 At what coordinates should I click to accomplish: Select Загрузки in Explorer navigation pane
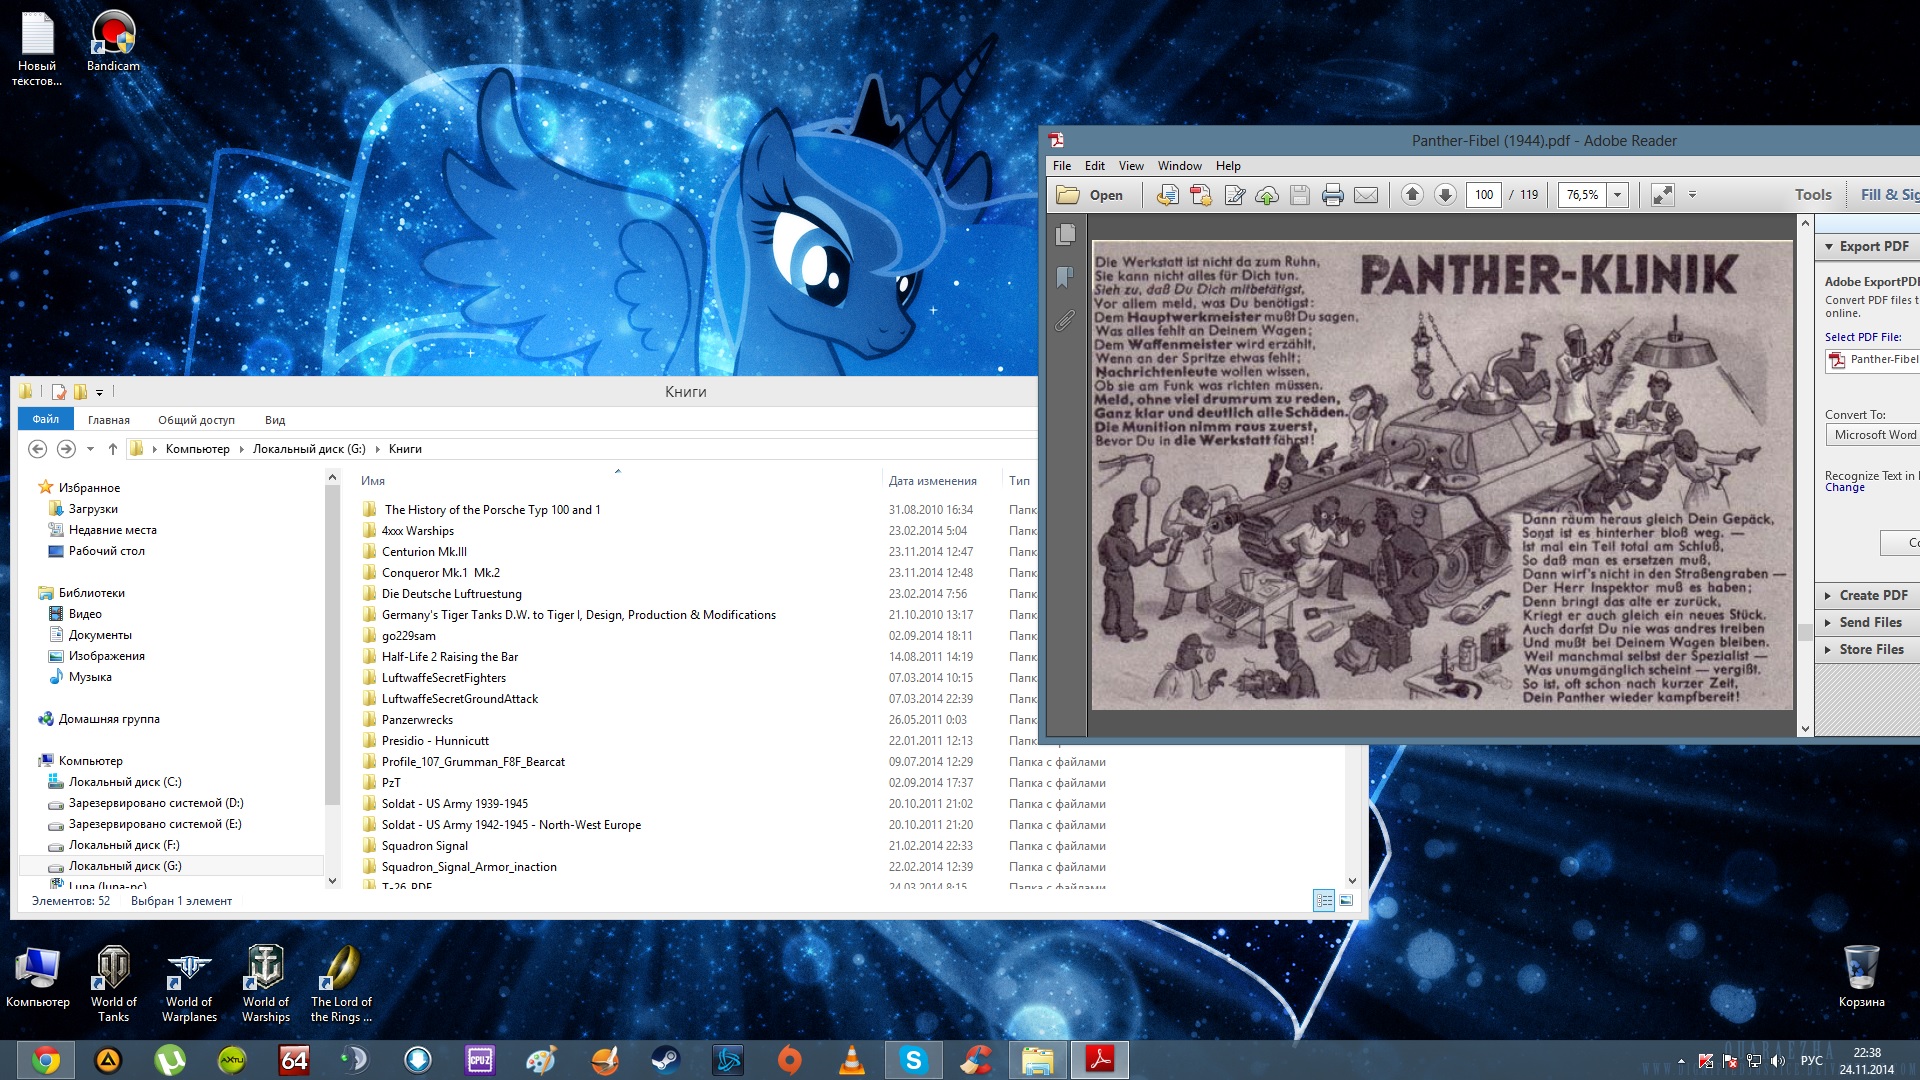93,509
